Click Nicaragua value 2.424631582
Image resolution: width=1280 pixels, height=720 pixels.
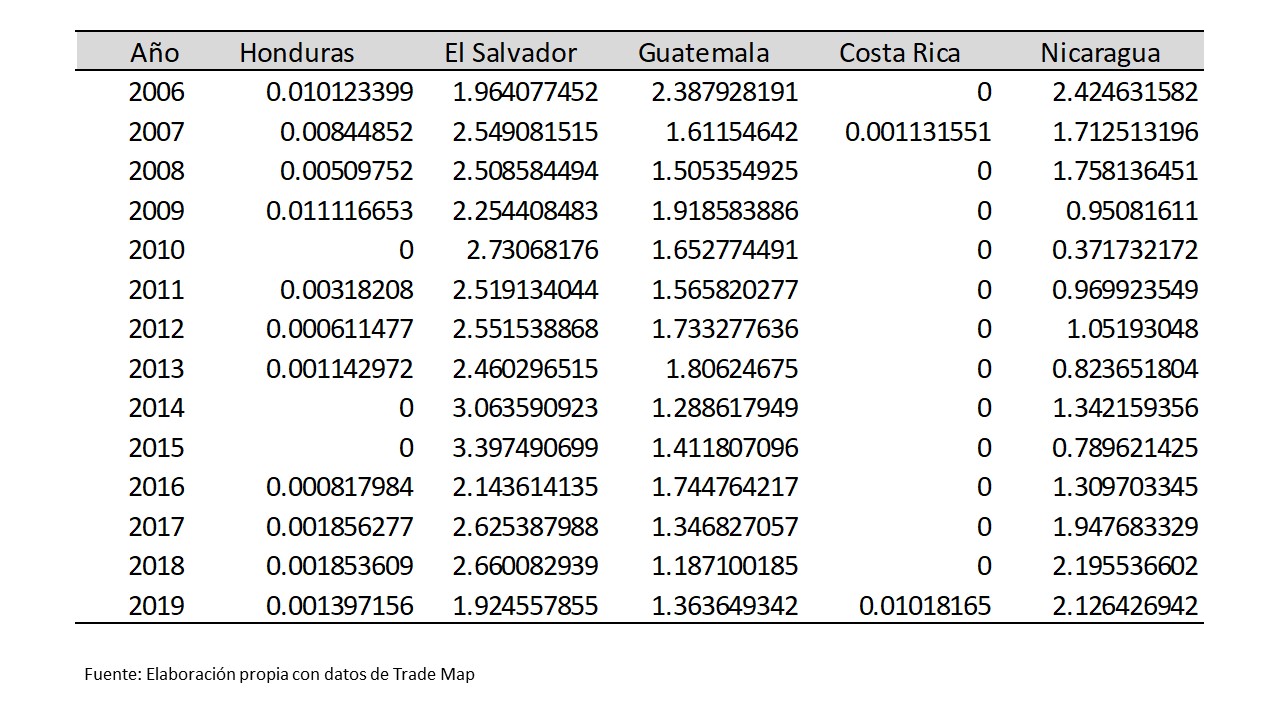tap(1125, 93)
